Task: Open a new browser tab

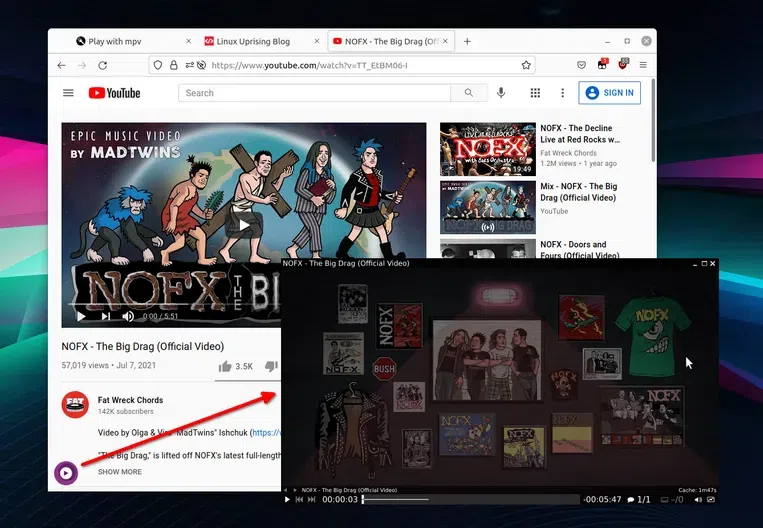Action: click(467, 41)
